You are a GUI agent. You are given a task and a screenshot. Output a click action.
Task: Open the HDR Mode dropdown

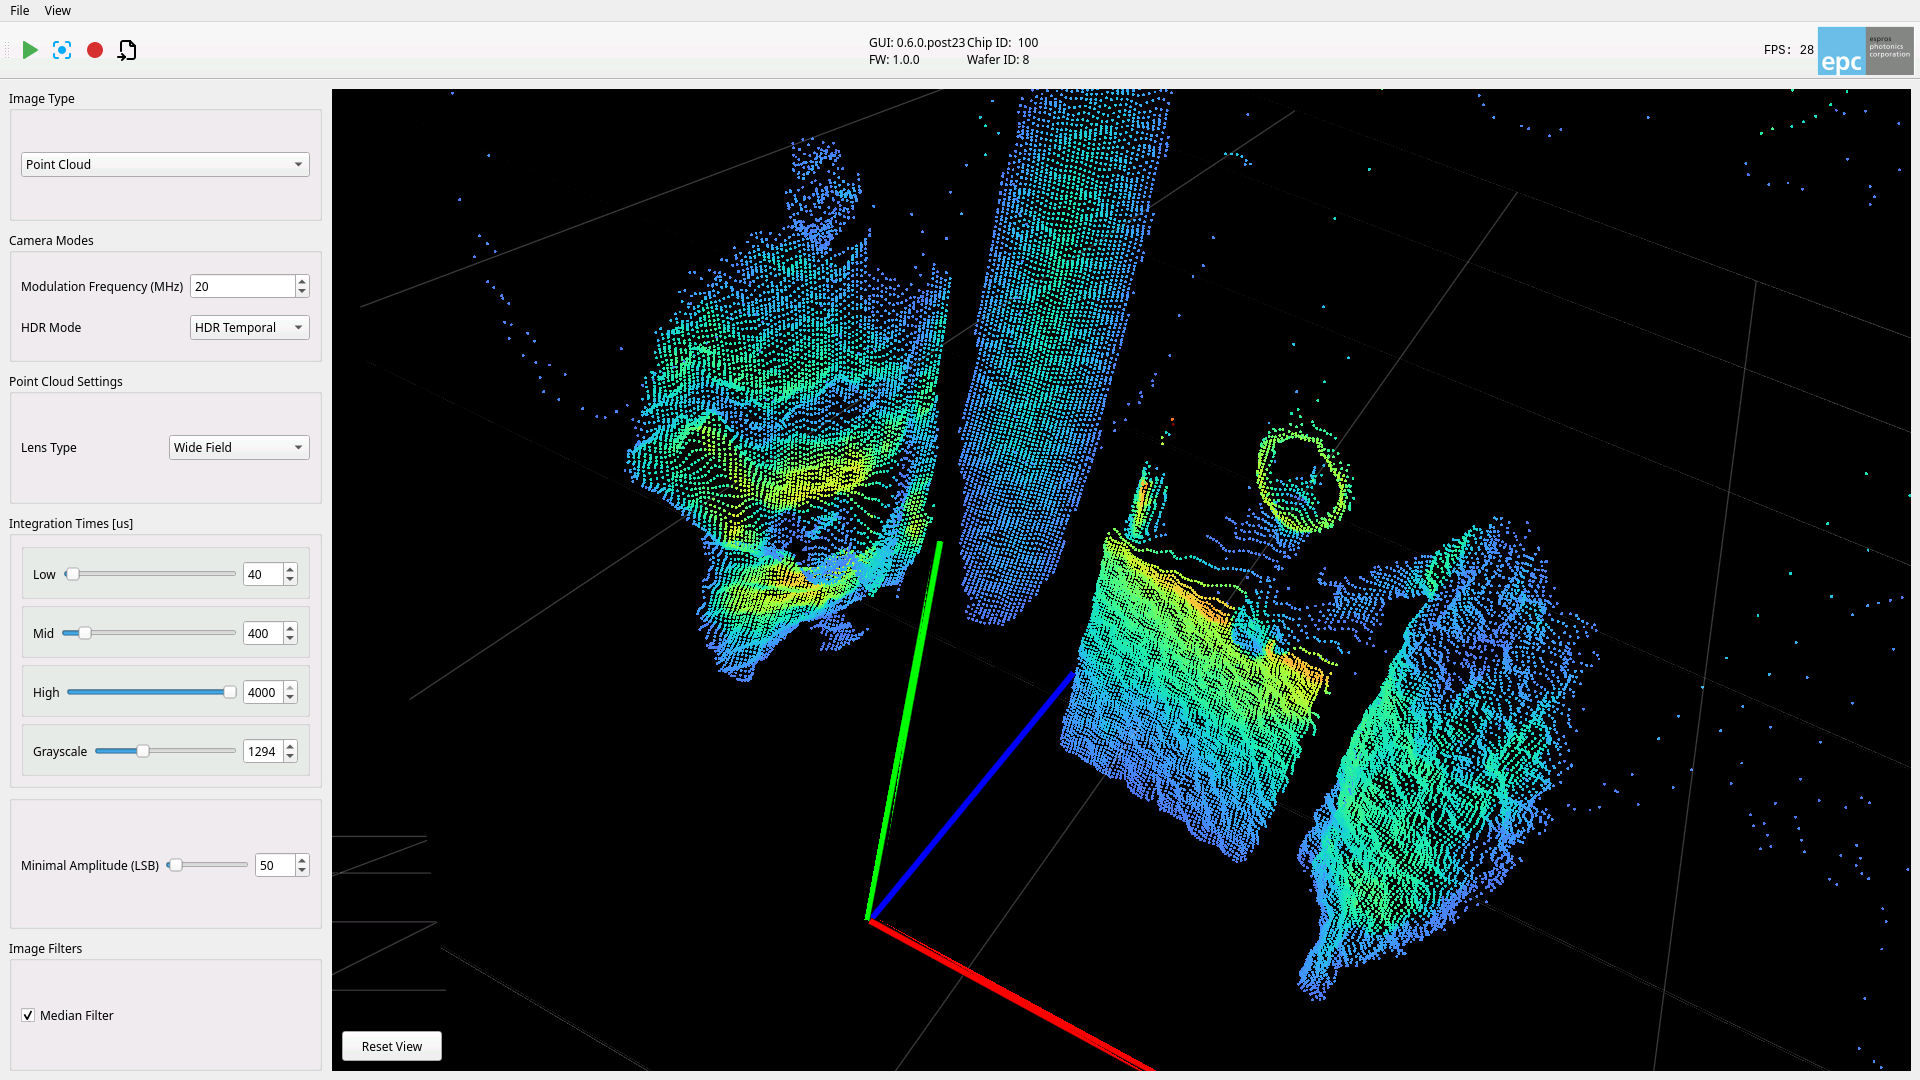click(250, 327)
